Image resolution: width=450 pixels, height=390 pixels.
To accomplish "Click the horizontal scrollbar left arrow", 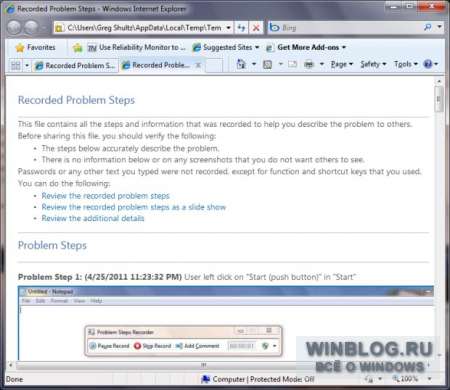I will (x=10, y=365).
